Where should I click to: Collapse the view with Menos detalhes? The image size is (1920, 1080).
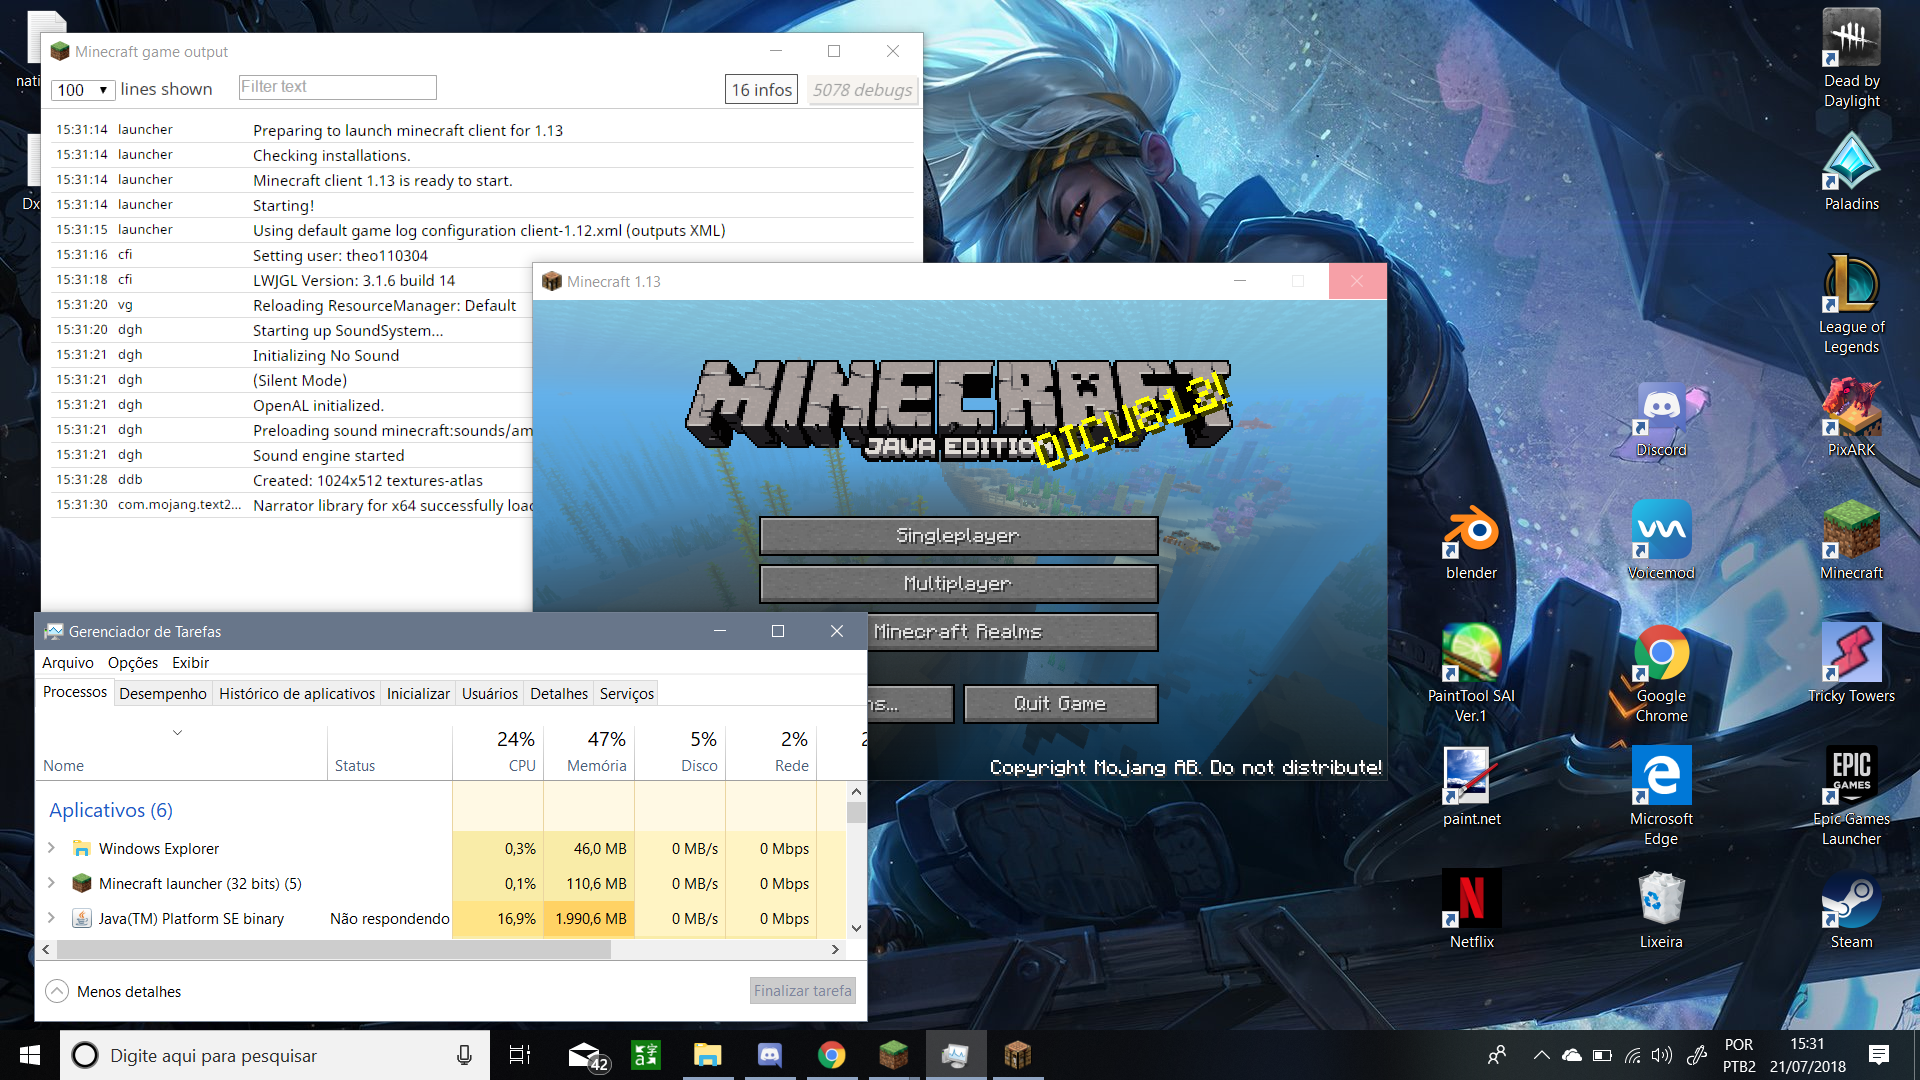pos(113,991)
